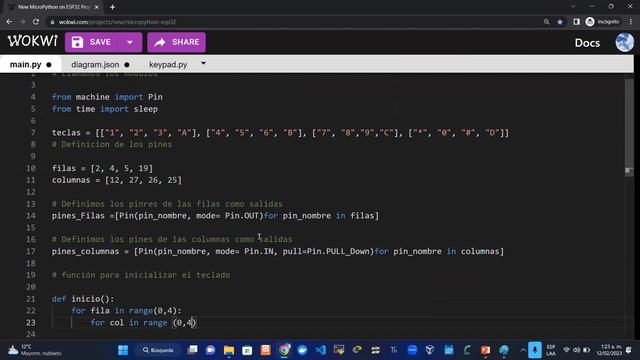Open Microsoft Store from the taskbar
640x360 pixels.
[x=247, y=350]
